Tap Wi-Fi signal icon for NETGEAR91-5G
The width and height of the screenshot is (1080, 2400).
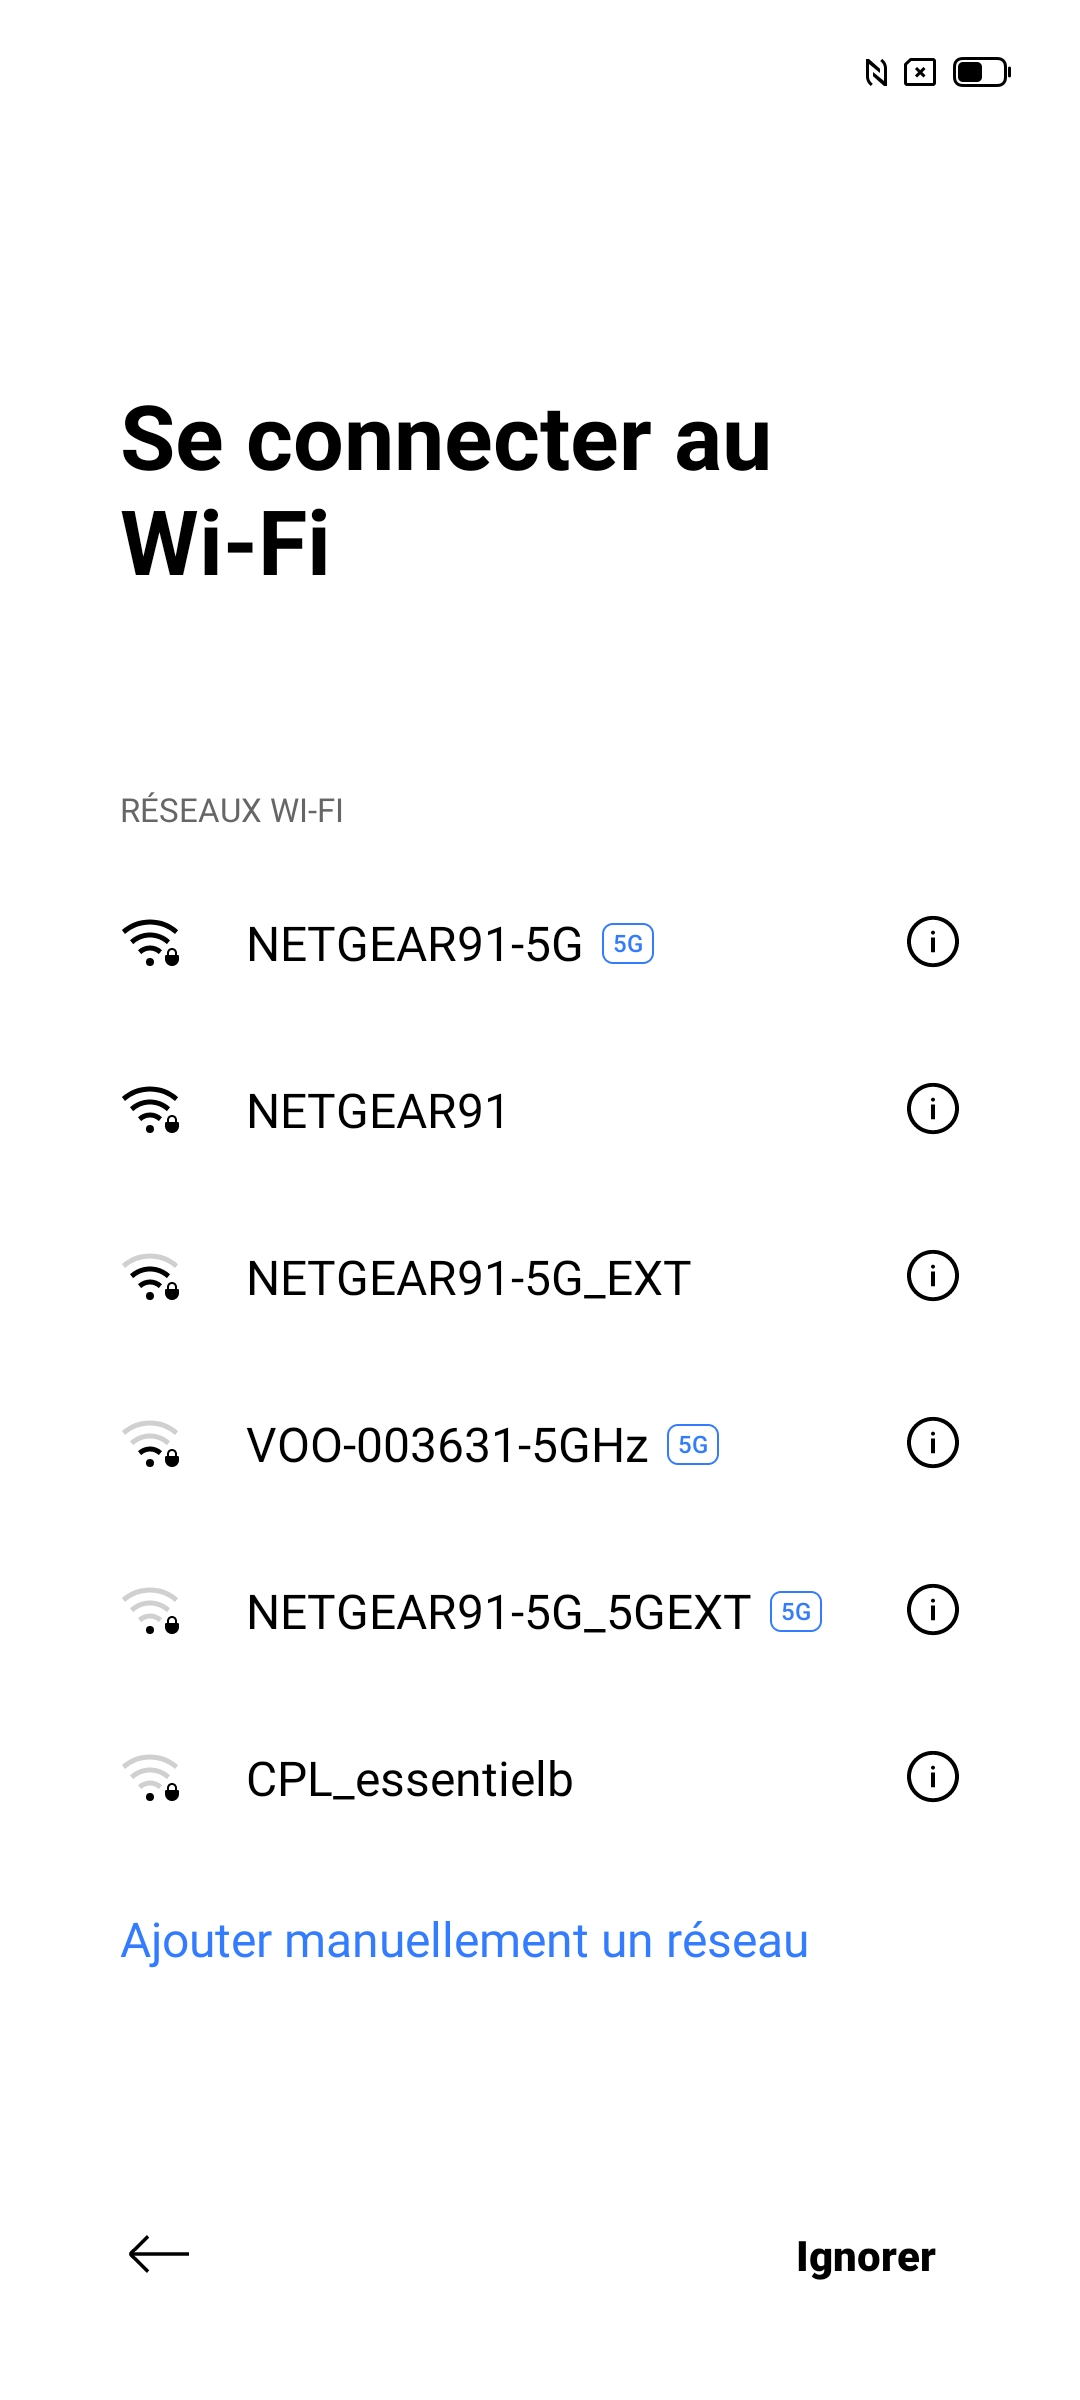pos(150,943)
